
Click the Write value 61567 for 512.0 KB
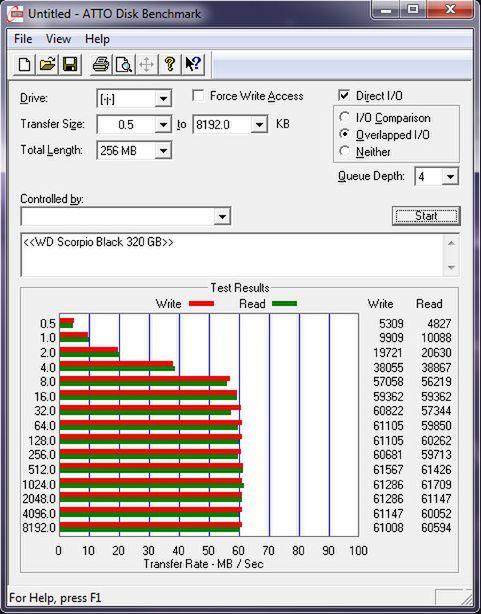388,469
